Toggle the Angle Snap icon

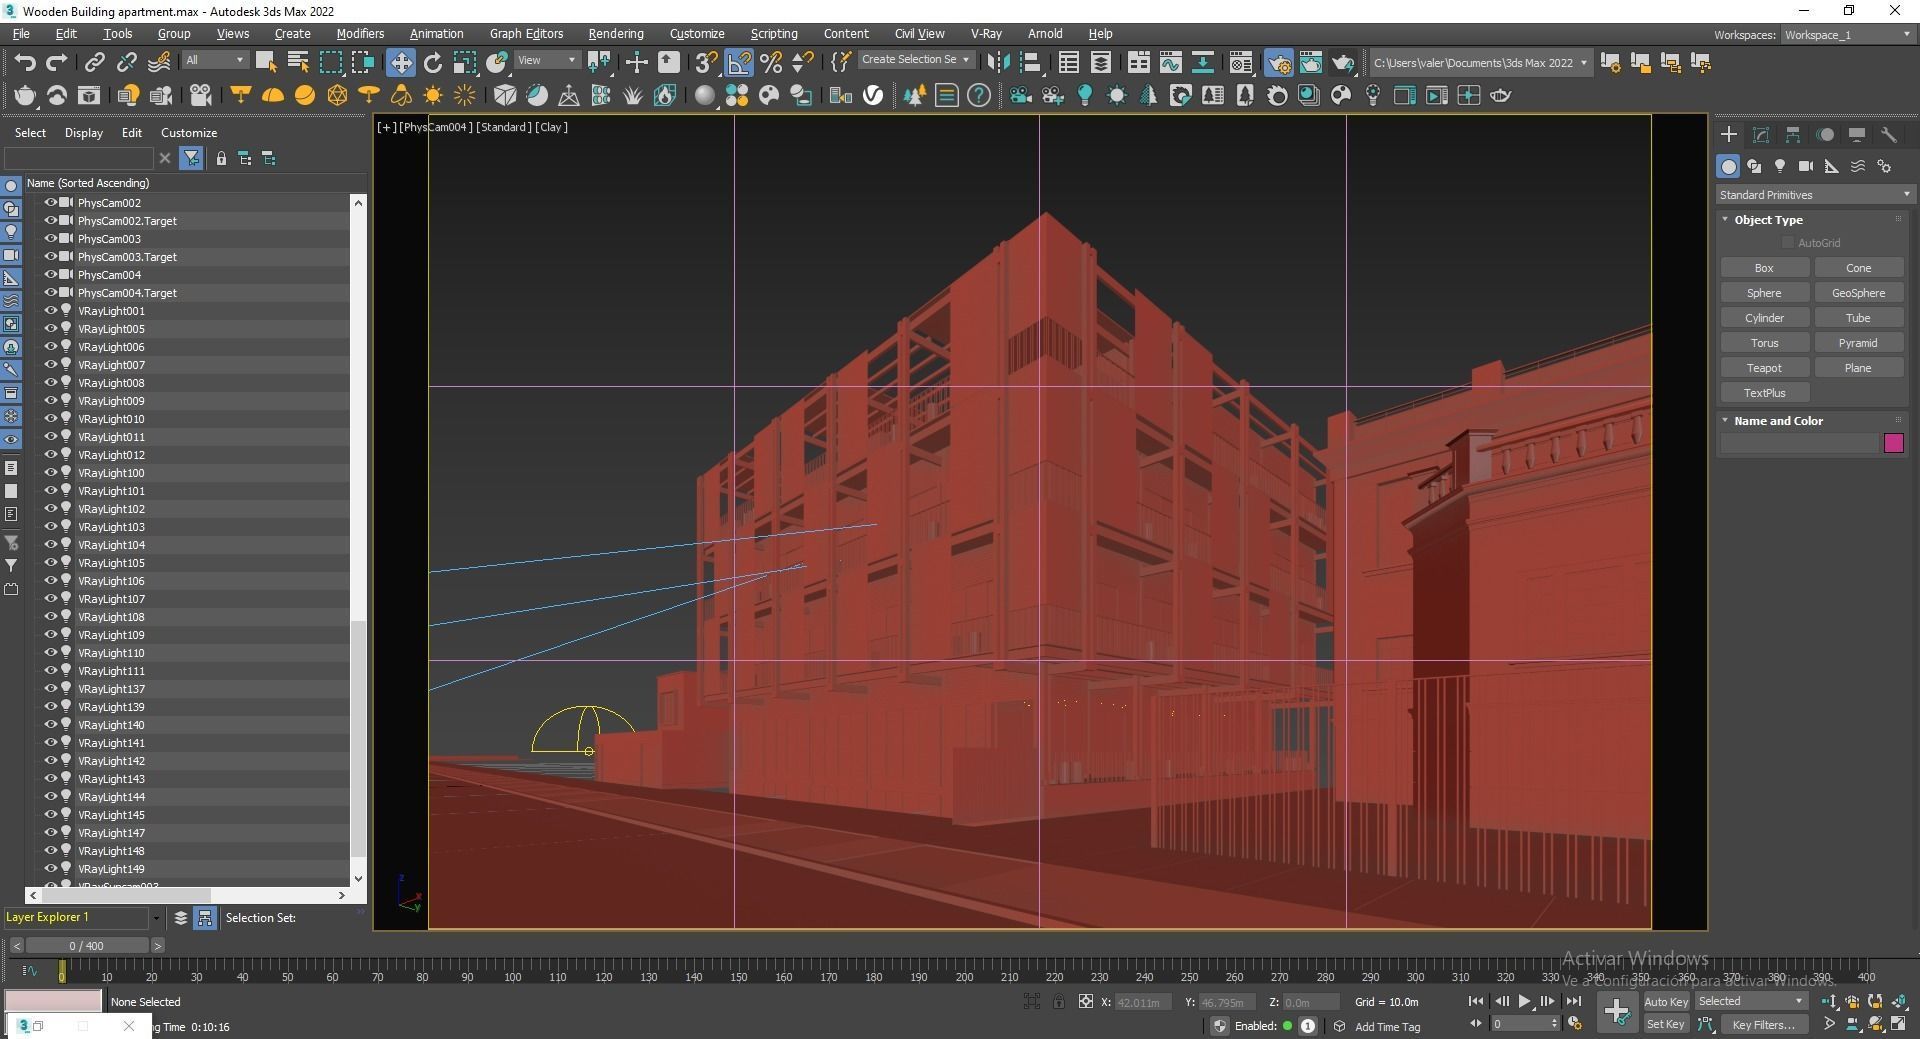[x=739, y=62]
